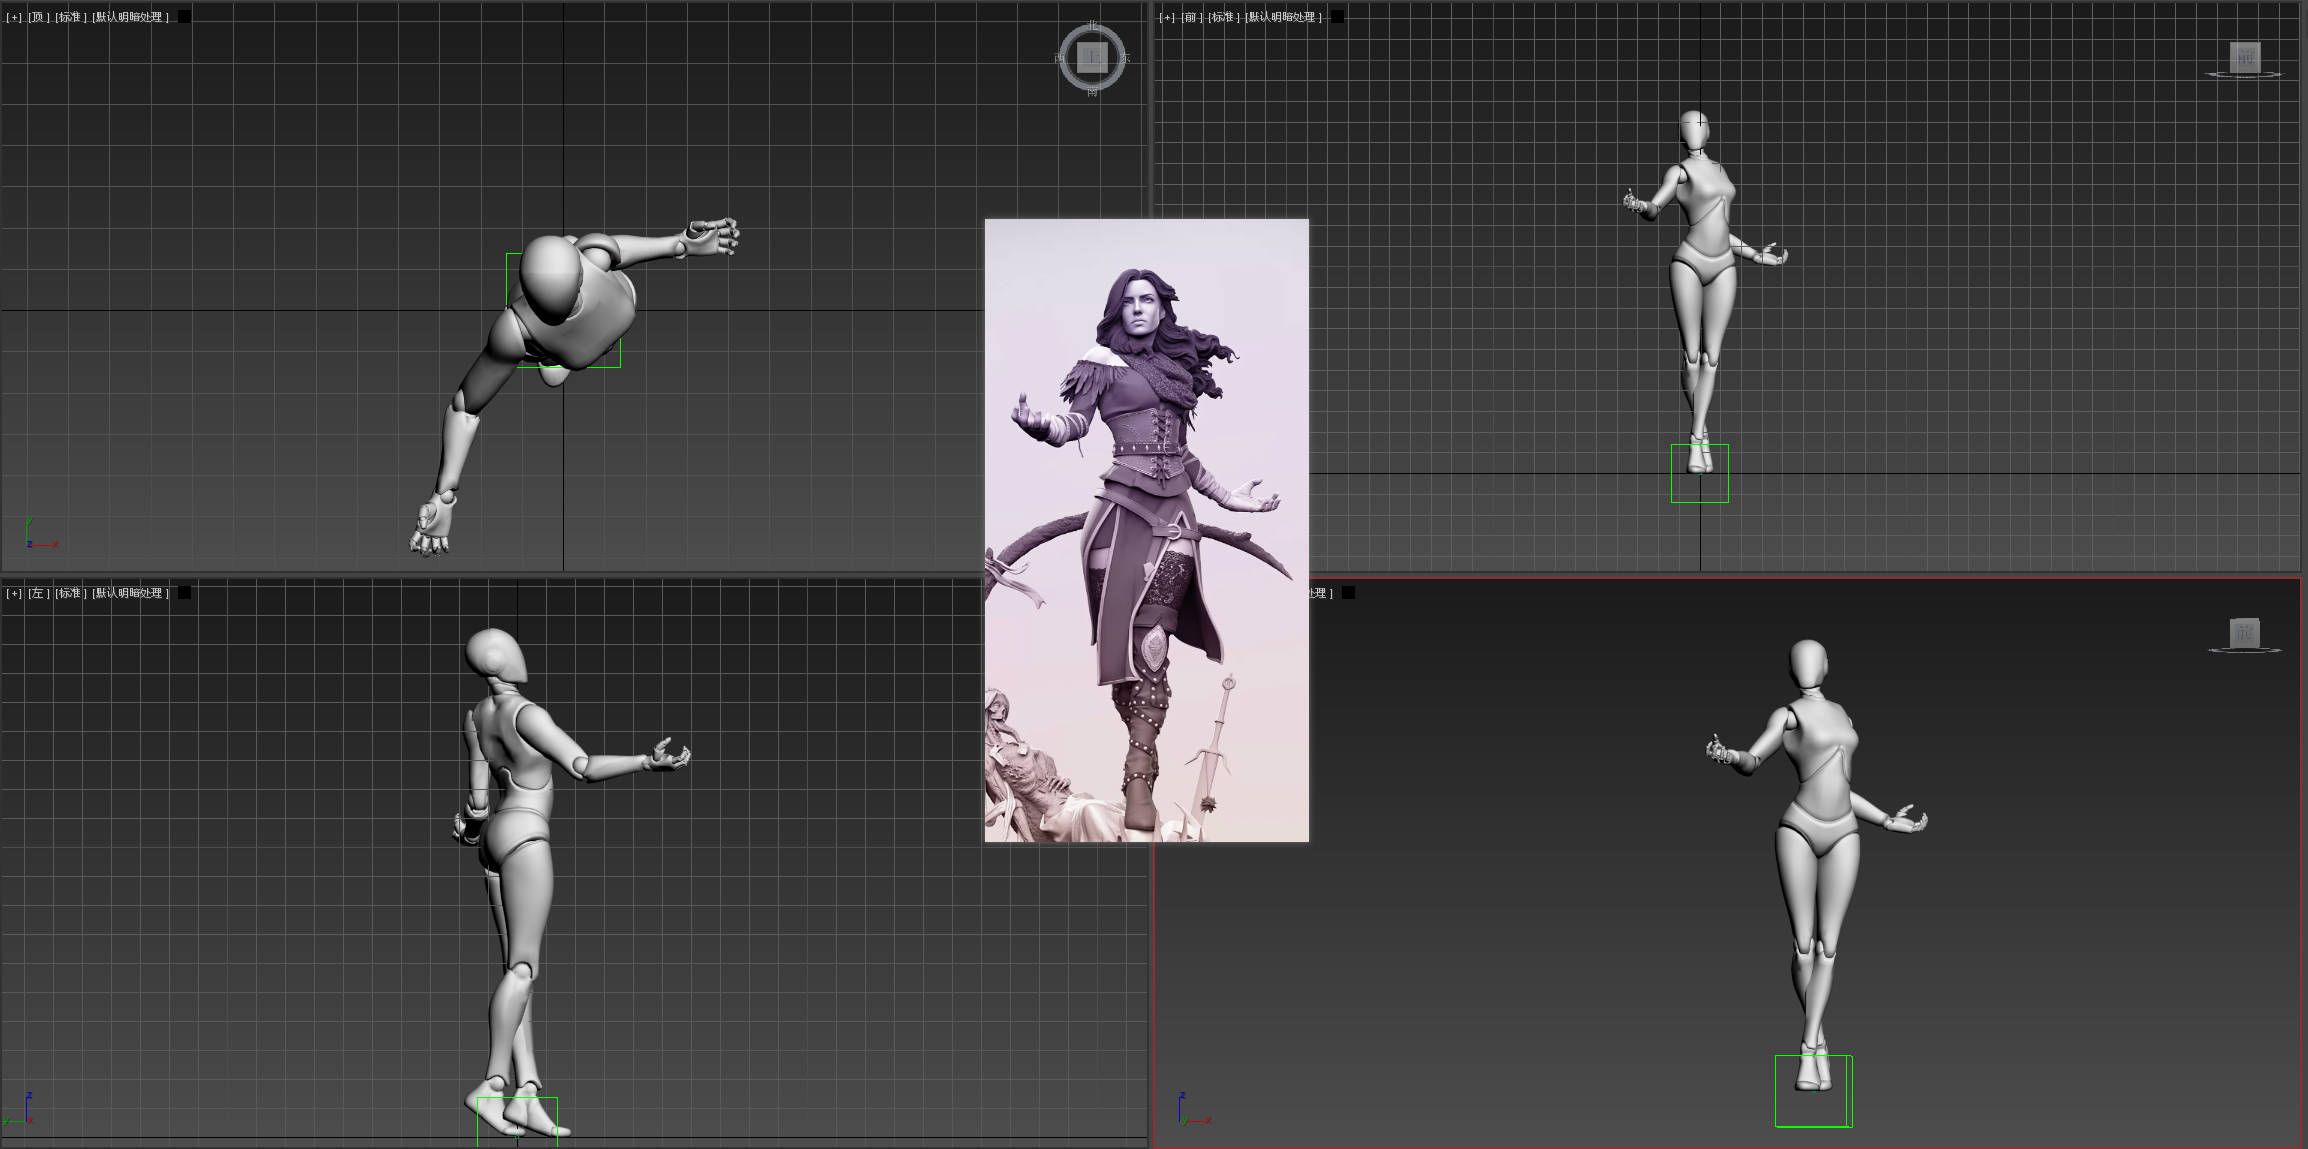
Task: Click the 西 (west) compass label on the ViewCube
Action: tap(1059, 58)
